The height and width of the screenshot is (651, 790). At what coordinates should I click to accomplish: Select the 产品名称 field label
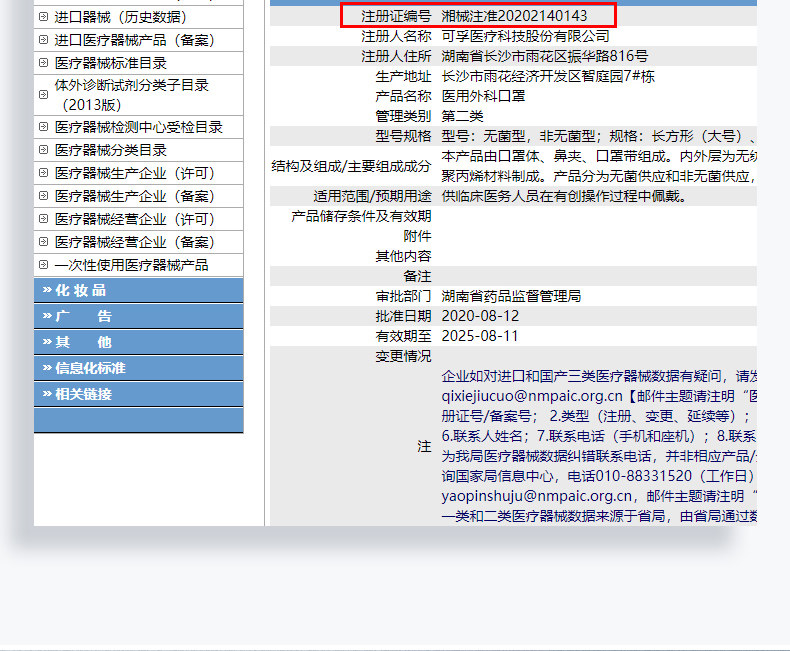[403, 96]
